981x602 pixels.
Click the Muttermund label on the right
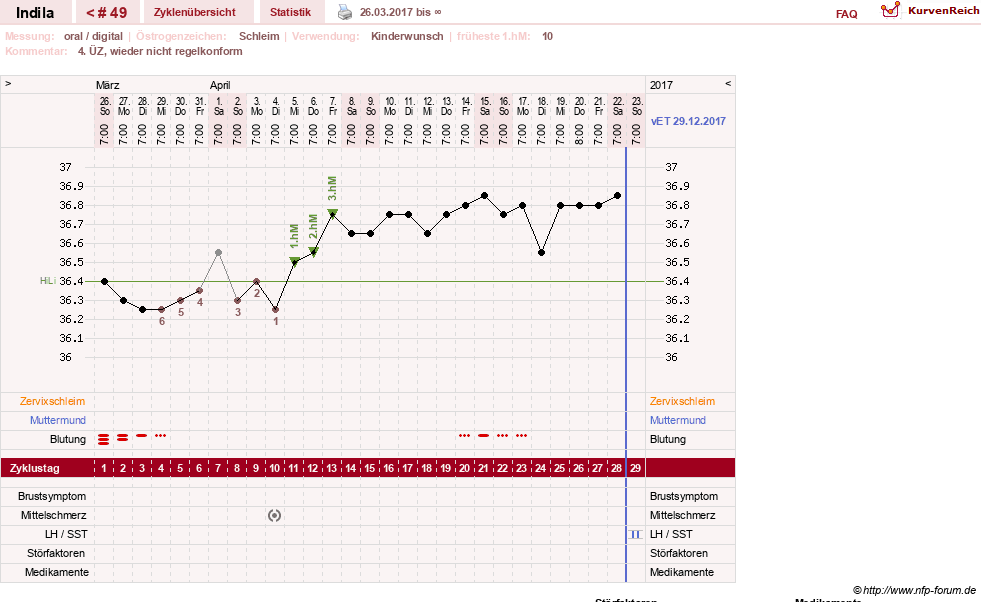click(678, 421)
